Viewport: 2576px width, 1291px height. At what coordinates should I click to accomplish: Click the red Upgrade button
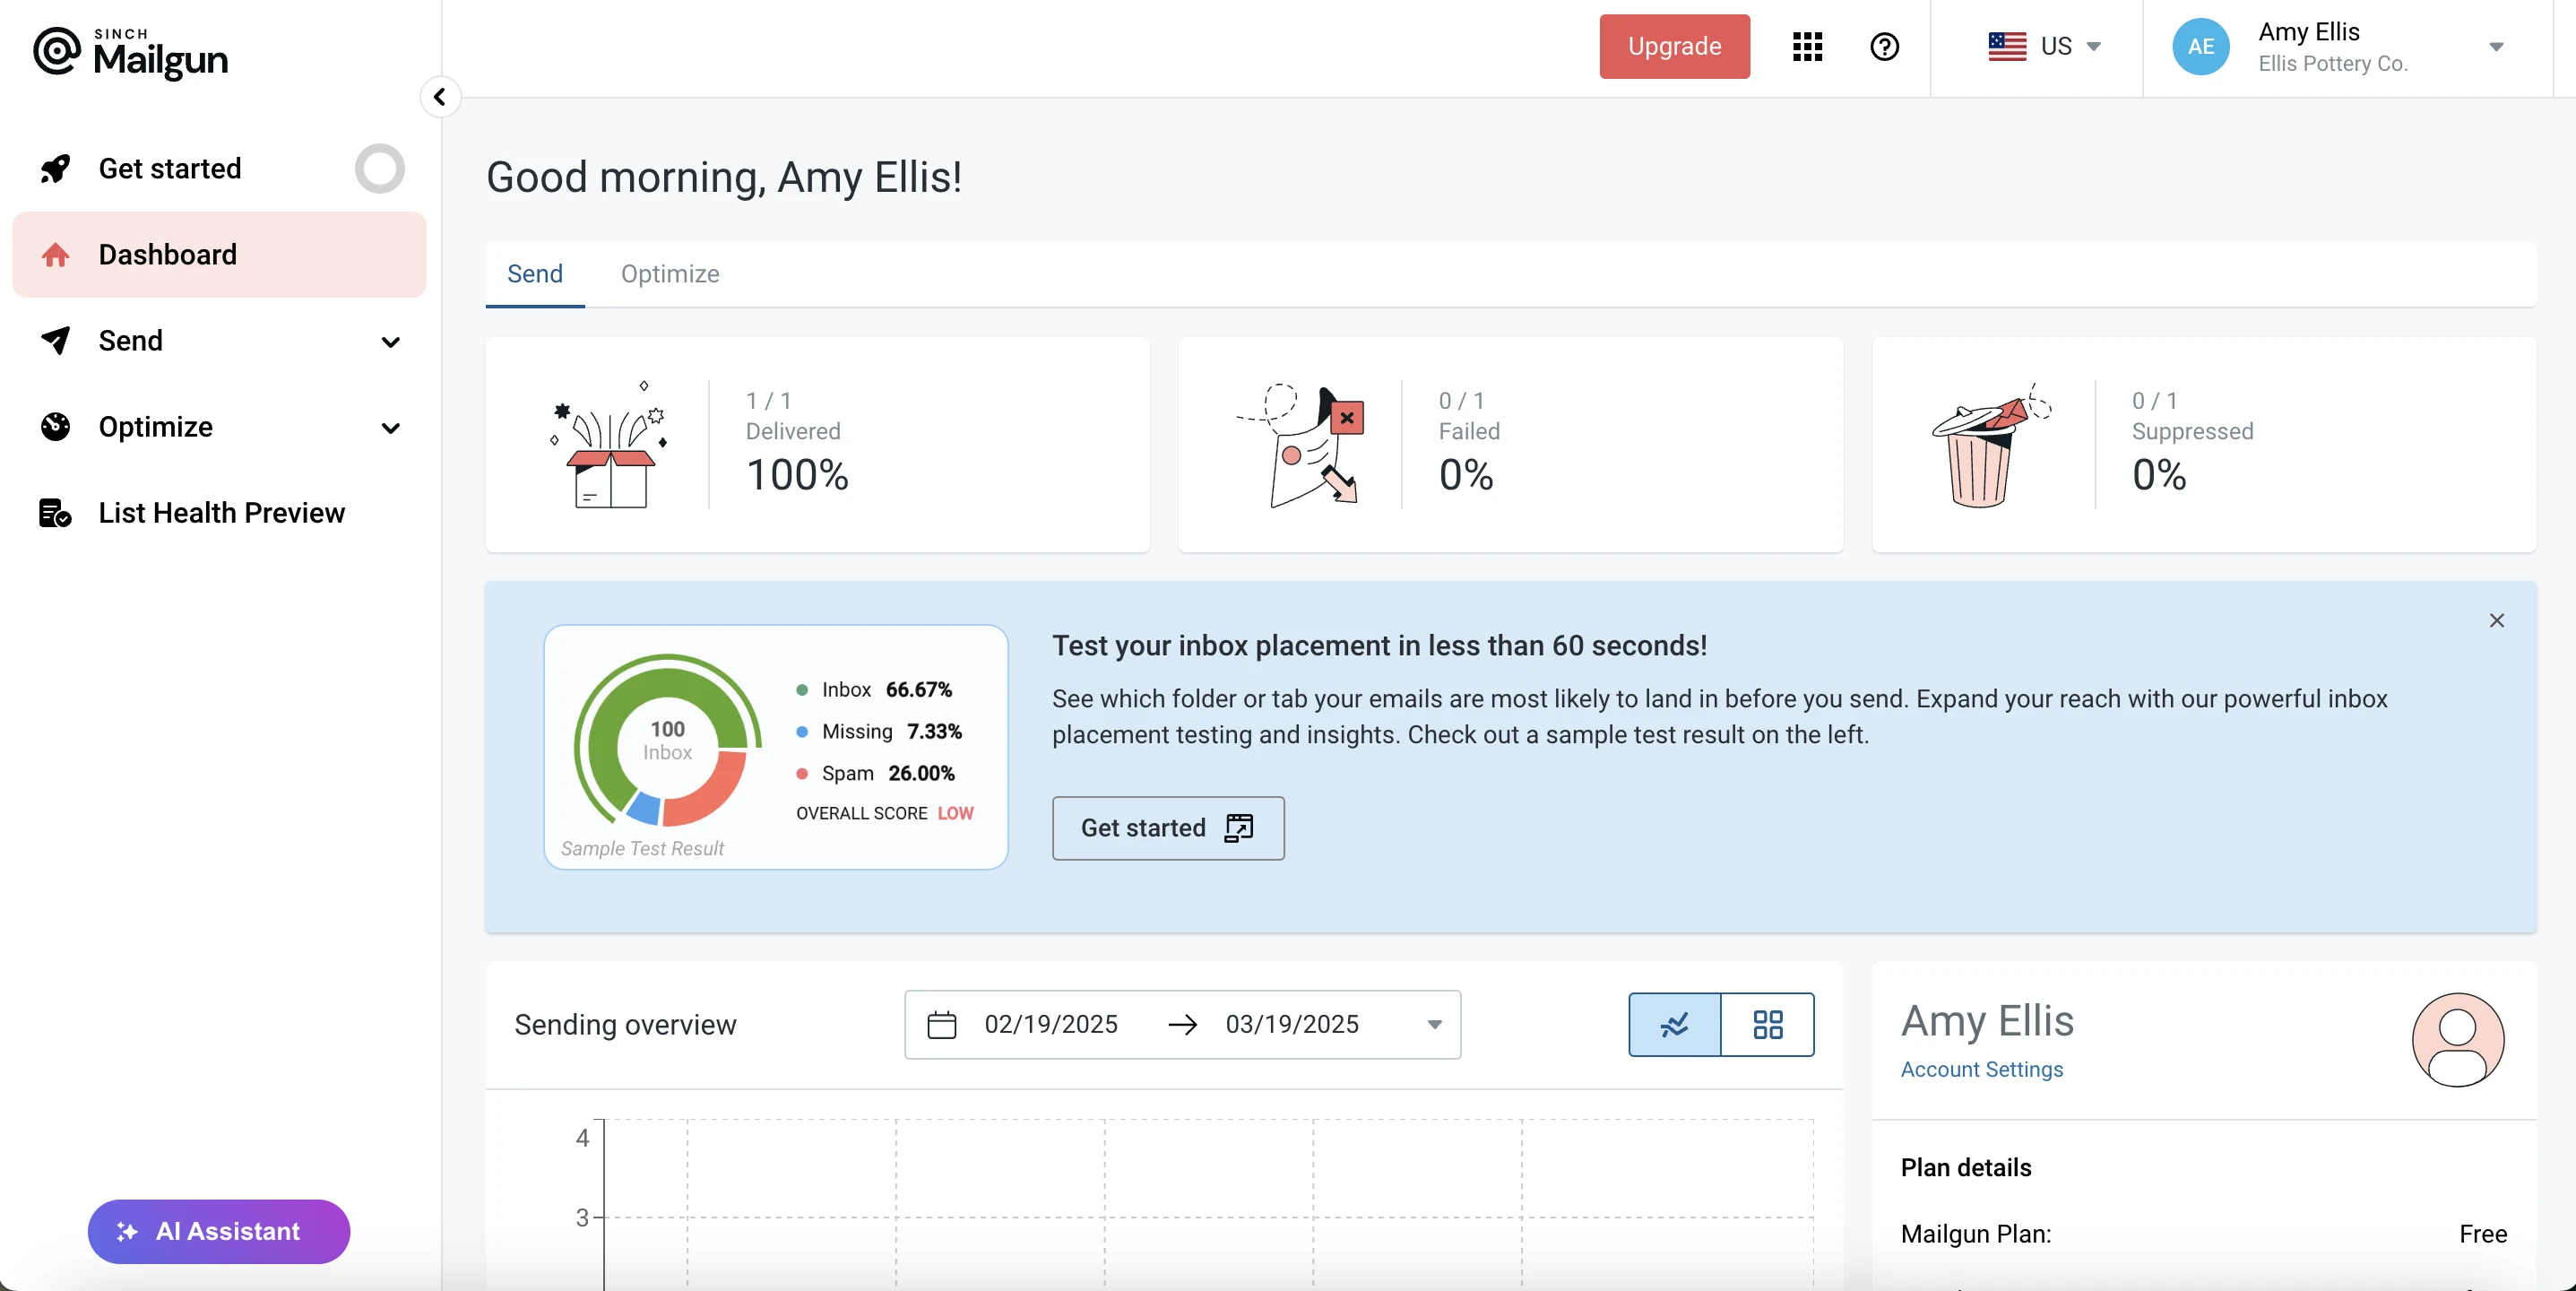[x=1674, y=47]
